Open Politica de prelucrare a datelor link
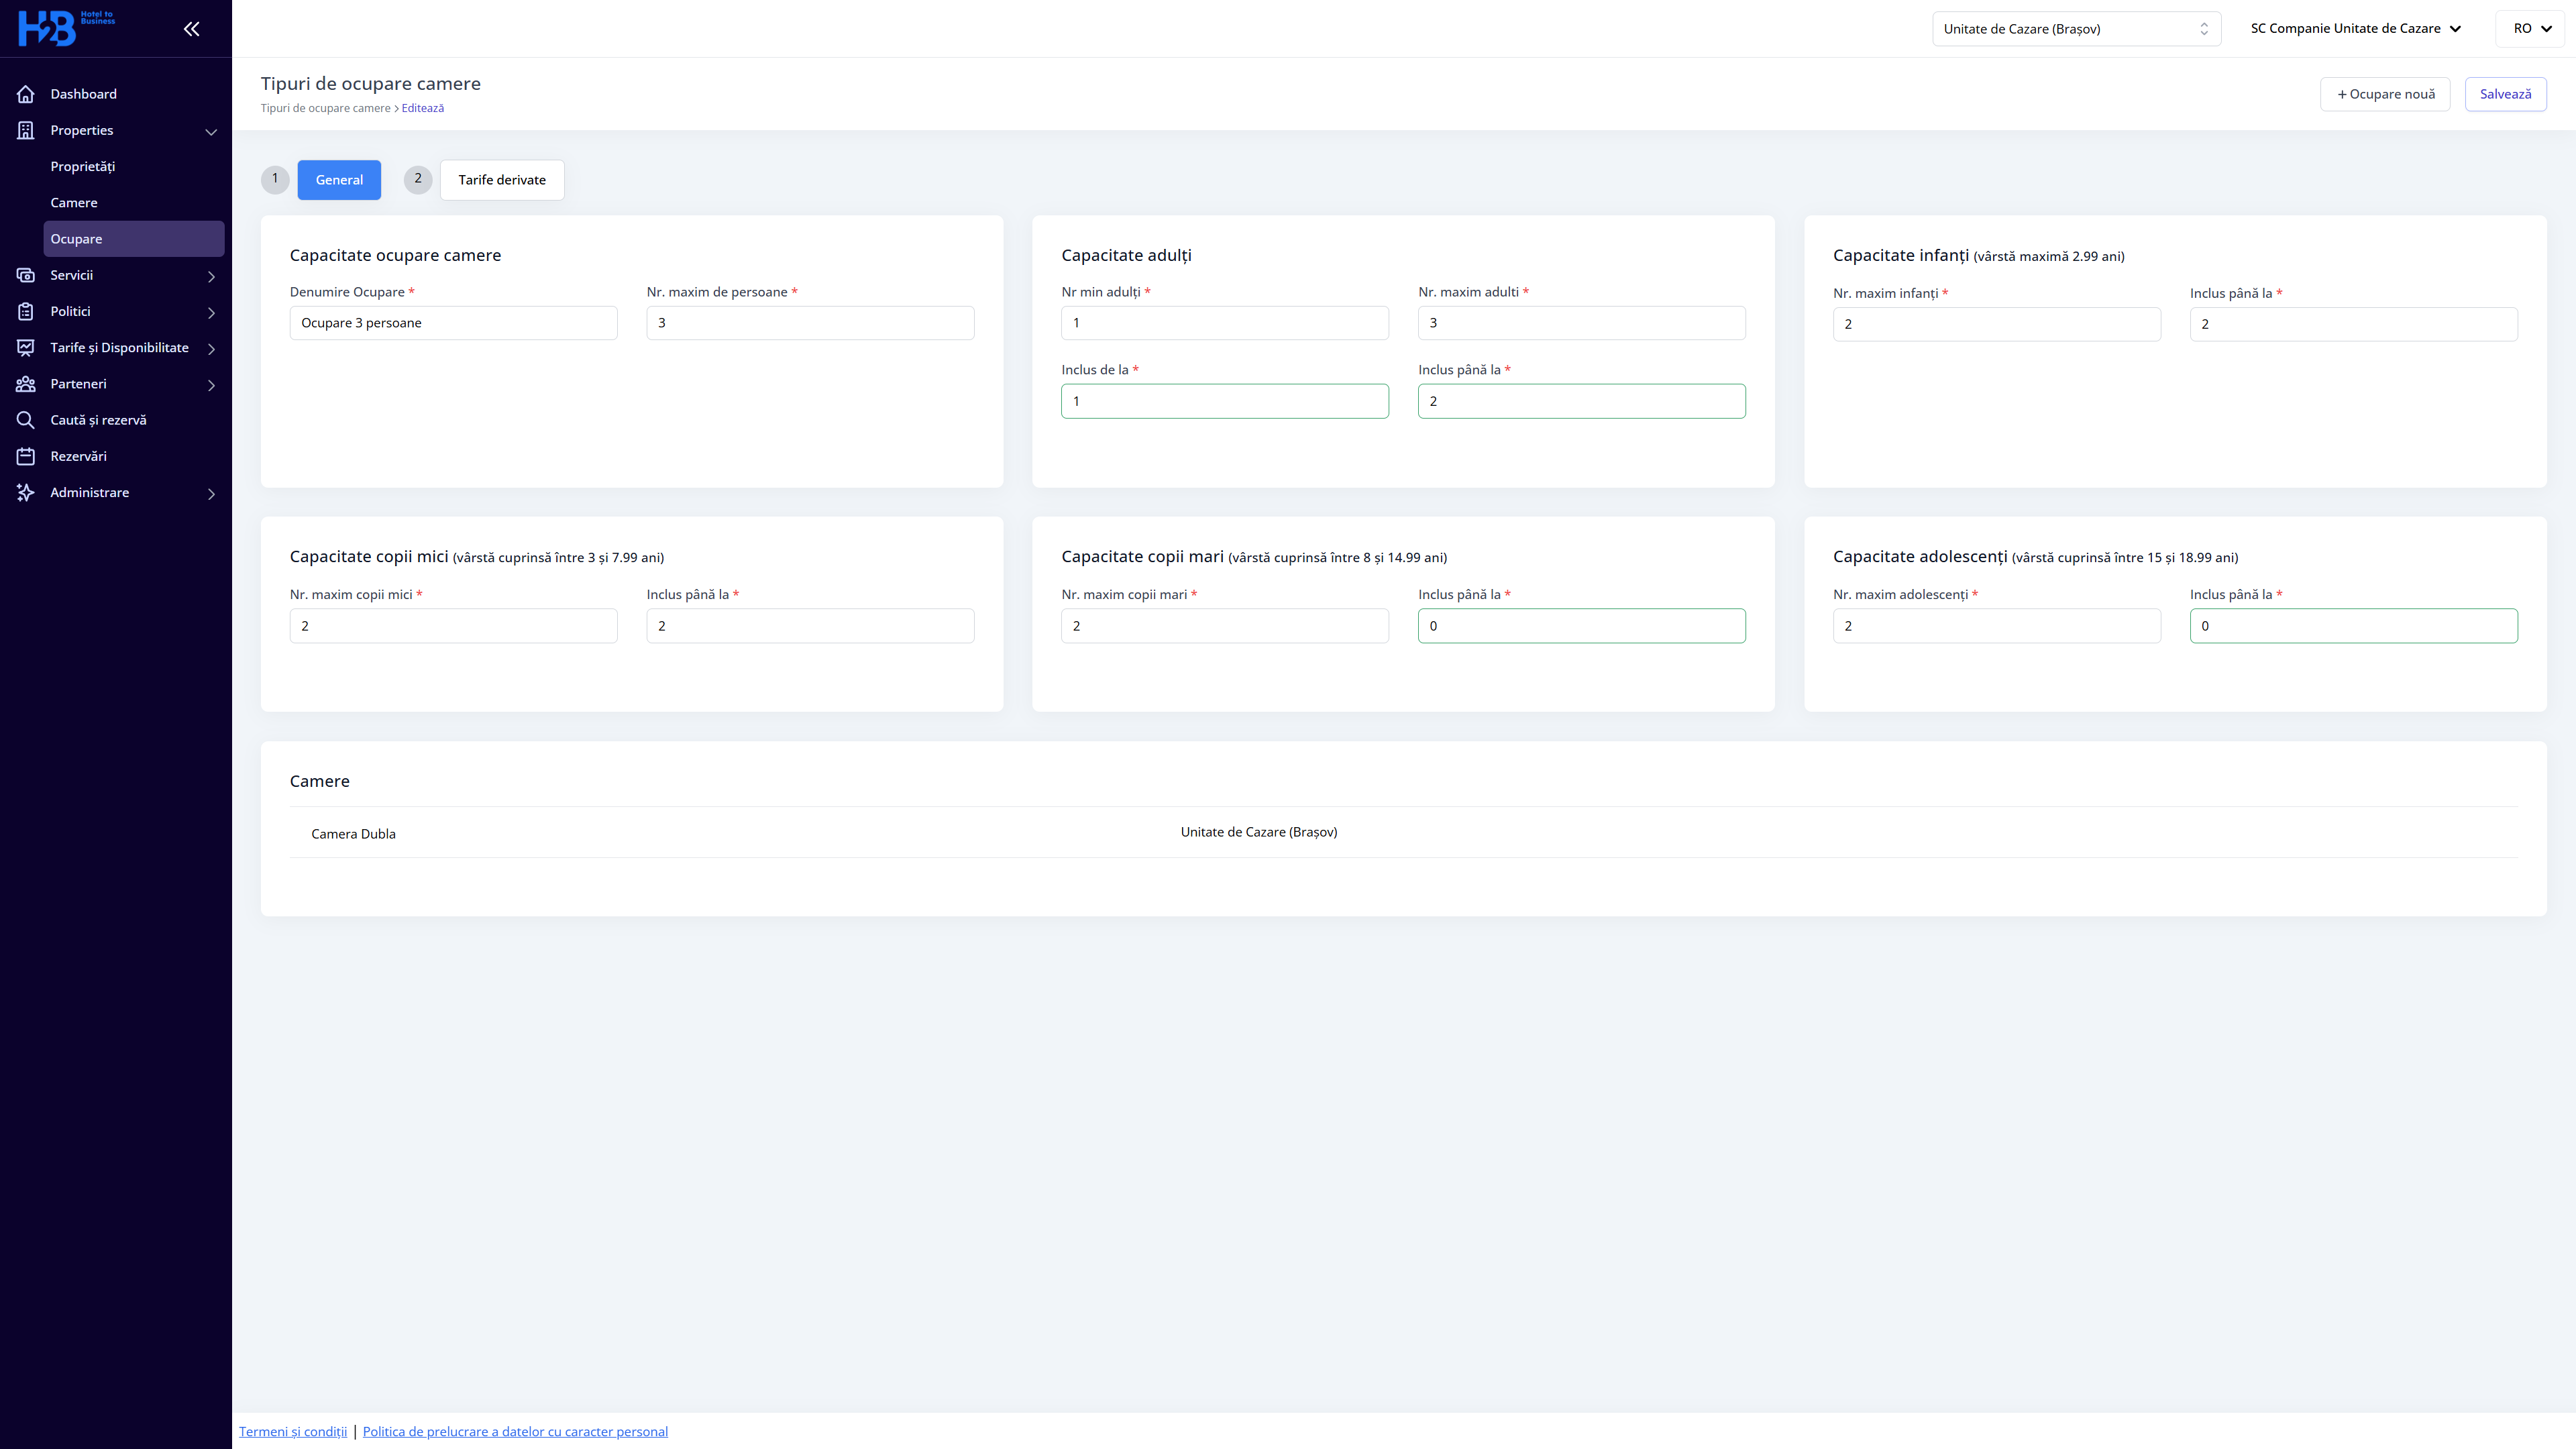Screen dimensions: 2576x1449 pos(515,1431)
